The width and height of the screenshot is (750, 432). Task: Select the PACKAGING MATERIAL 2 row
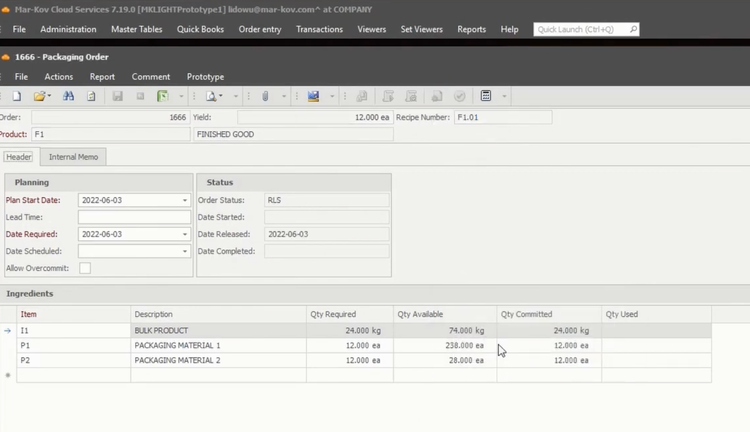point(177,360)
